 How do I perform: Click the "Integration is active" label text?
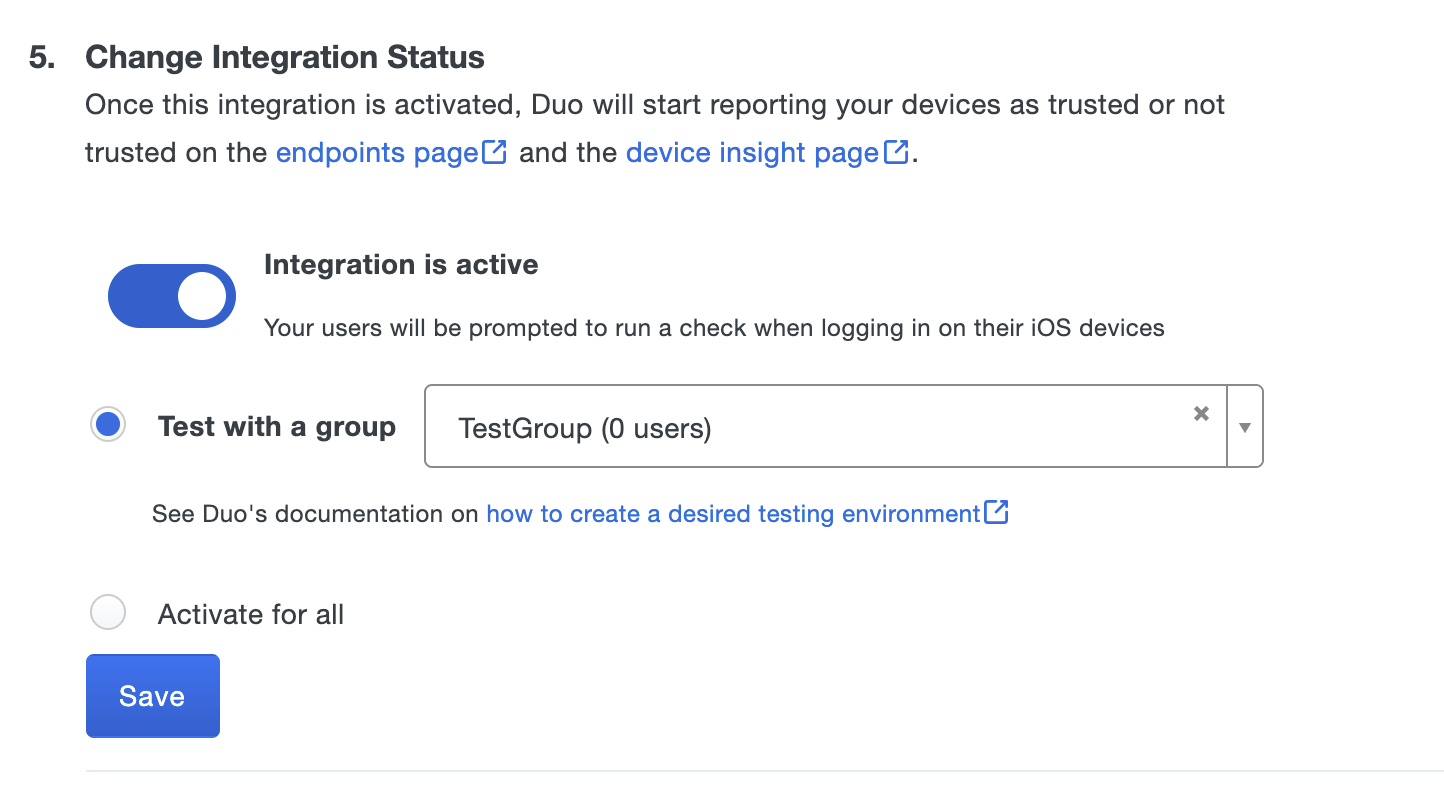(x=401, y=265)
